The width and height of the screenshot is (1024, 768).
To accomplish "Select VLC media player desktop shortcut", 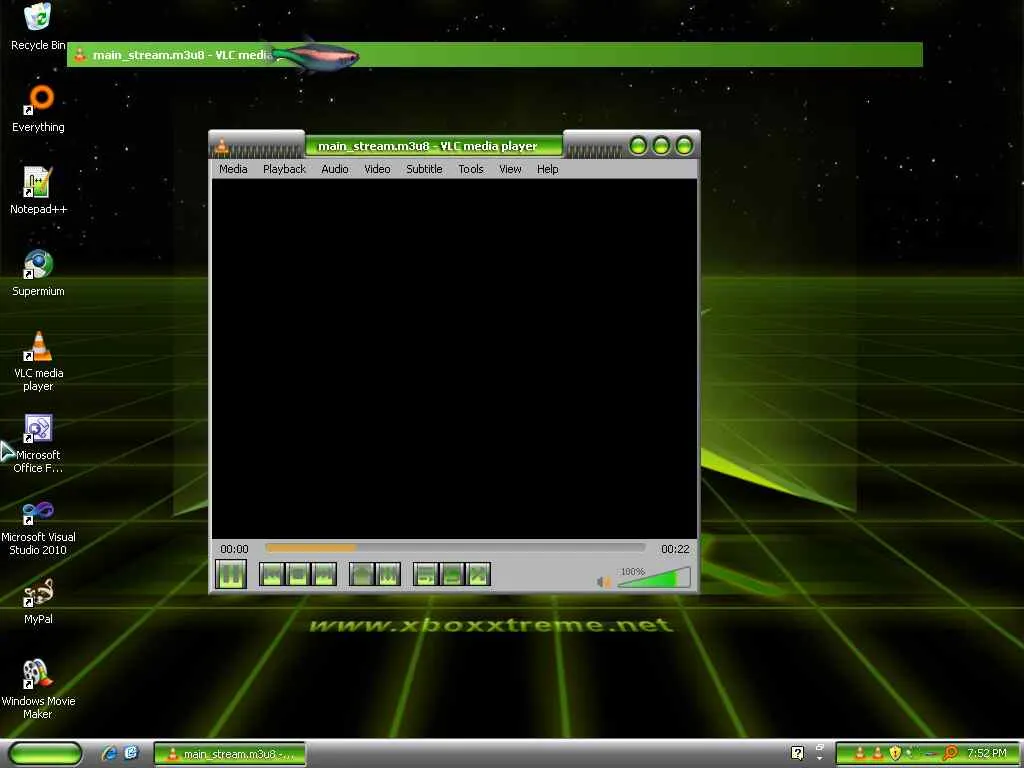I will tap(38, 361).
